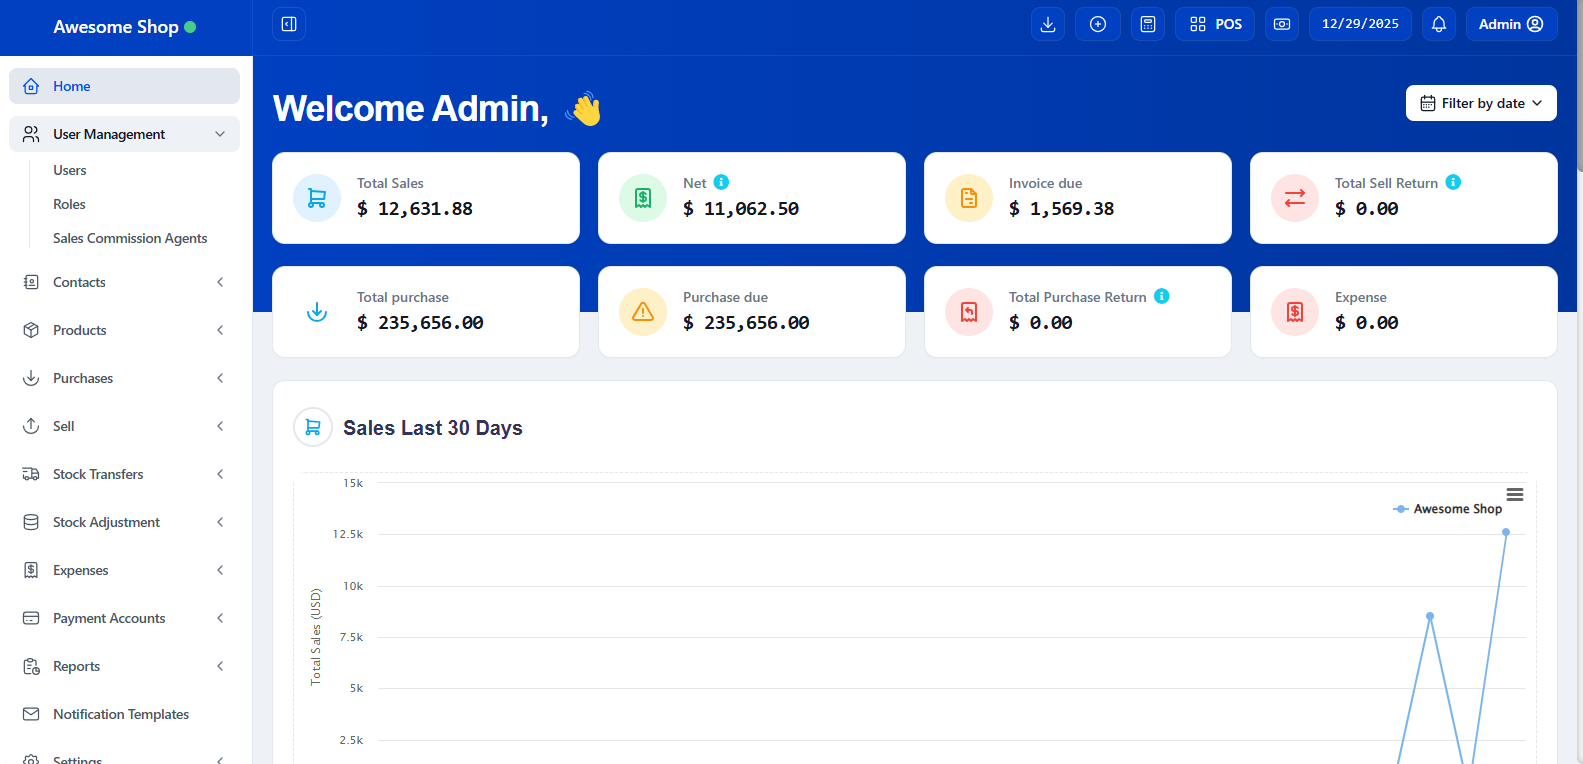Open the notifications bell
Viewport: 1583px width, 764px height.
coord(1438,24)
